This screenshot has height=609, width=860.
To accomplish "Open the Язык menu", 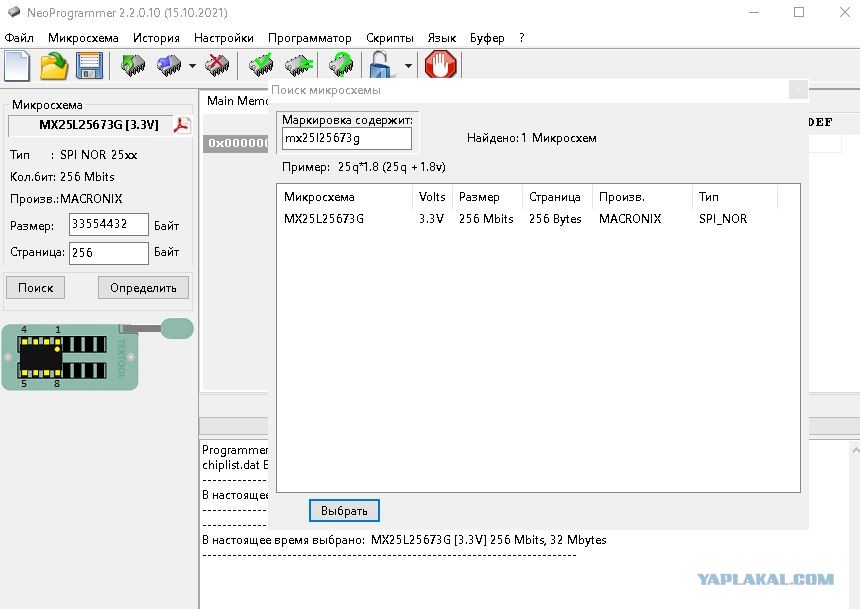I will click(x=442, y=38).
